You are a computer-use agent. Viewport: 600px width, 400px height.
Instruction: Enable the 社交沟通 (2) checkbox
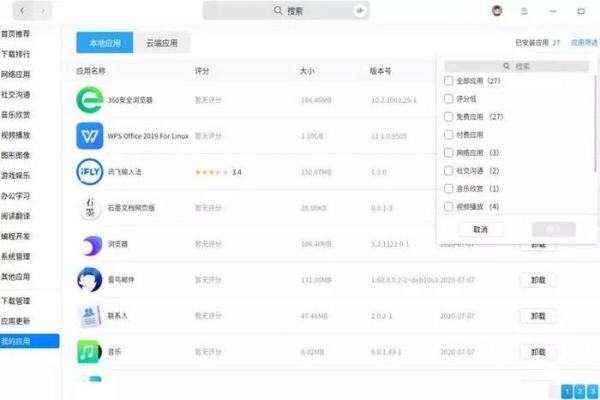pos(447,171)
